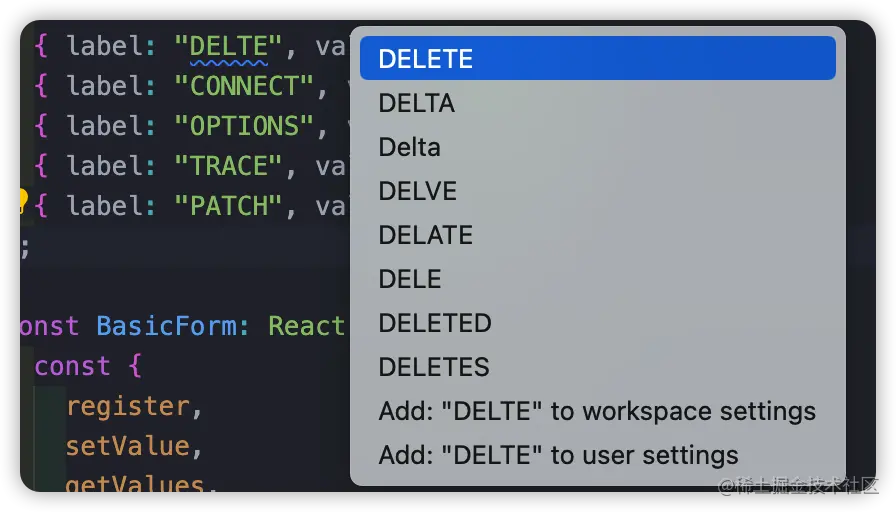The width and height of the screenshot is (896, 512).
Task: Place cursor on the "OPTIONS" string
Action: [x=244, y=126]
